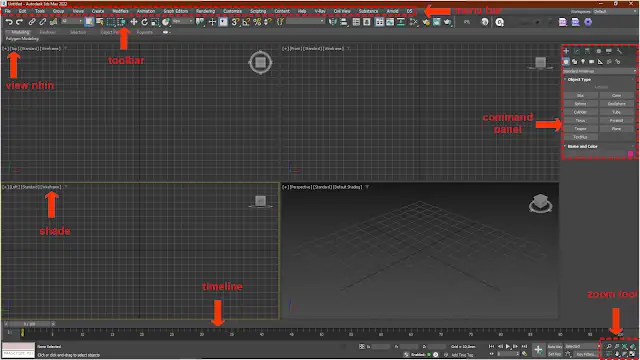The height and width of the screenshot is (360, 640).
Task: Click the Torus primitive button
Action: pos(580,120)
